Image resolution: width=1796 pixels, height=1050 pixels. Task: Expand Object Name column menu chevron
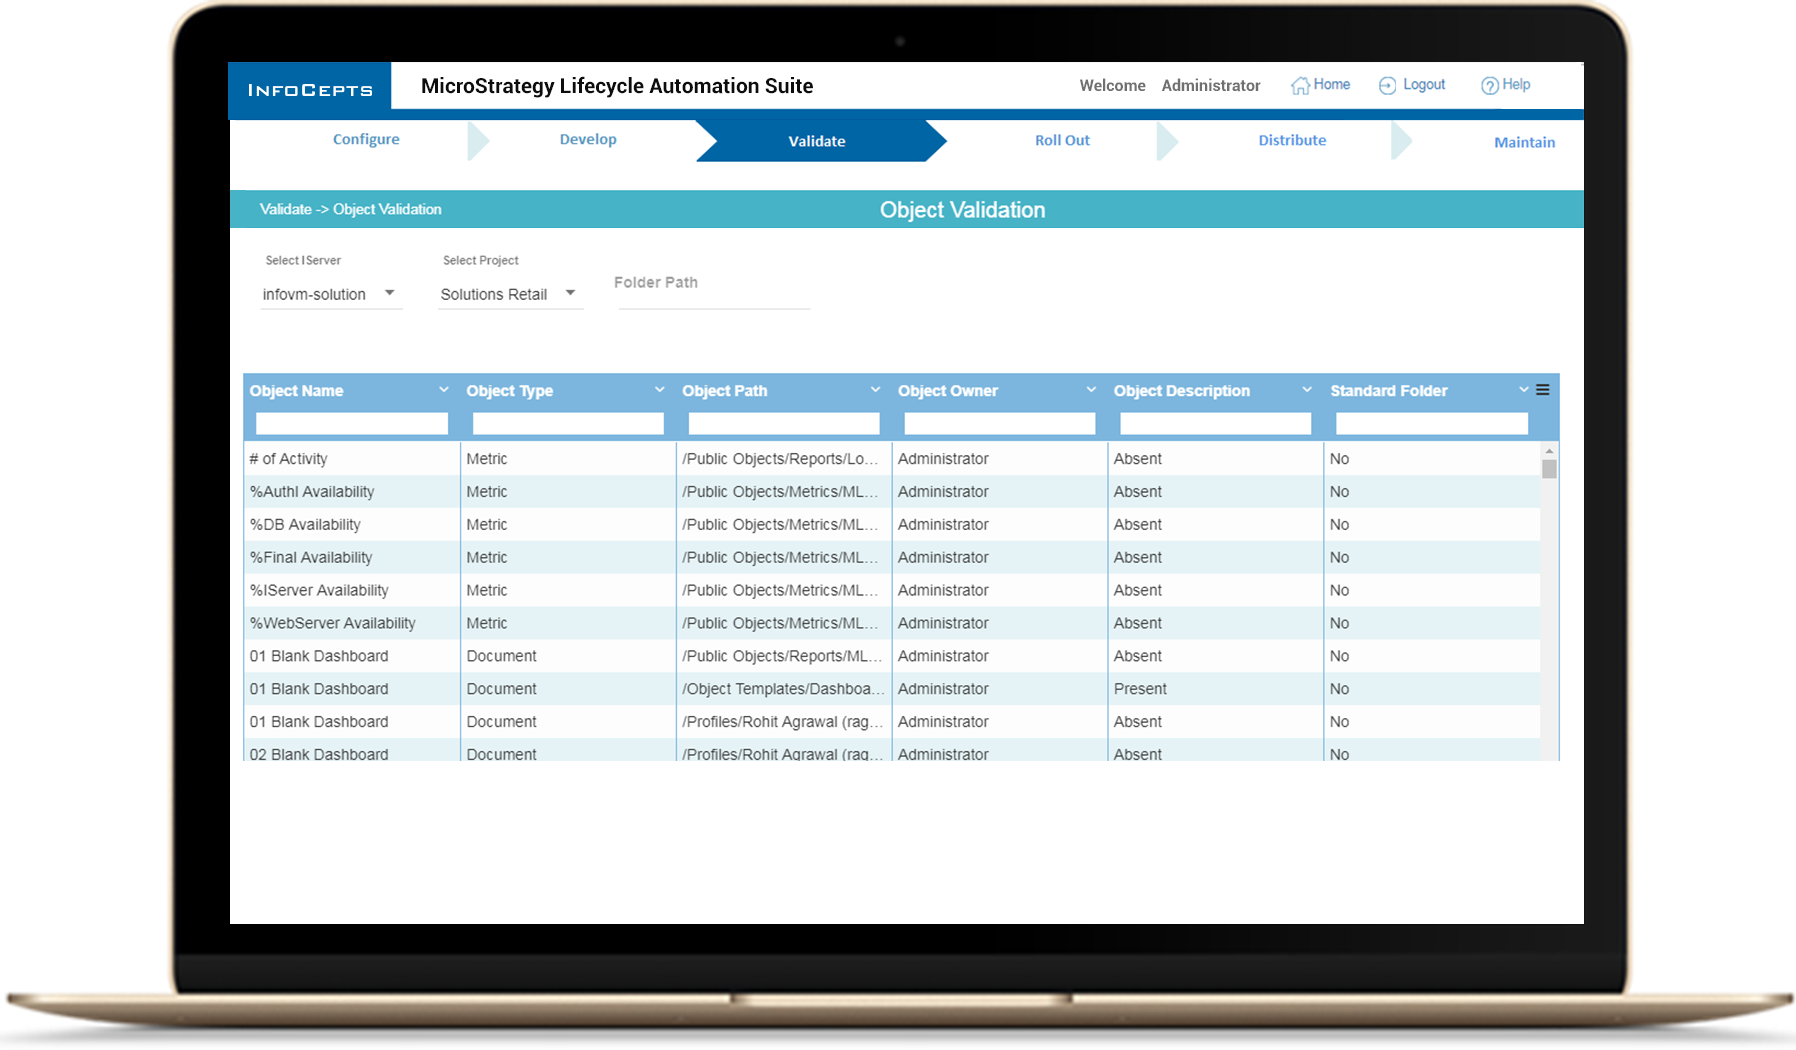click(x=443, y=390)
